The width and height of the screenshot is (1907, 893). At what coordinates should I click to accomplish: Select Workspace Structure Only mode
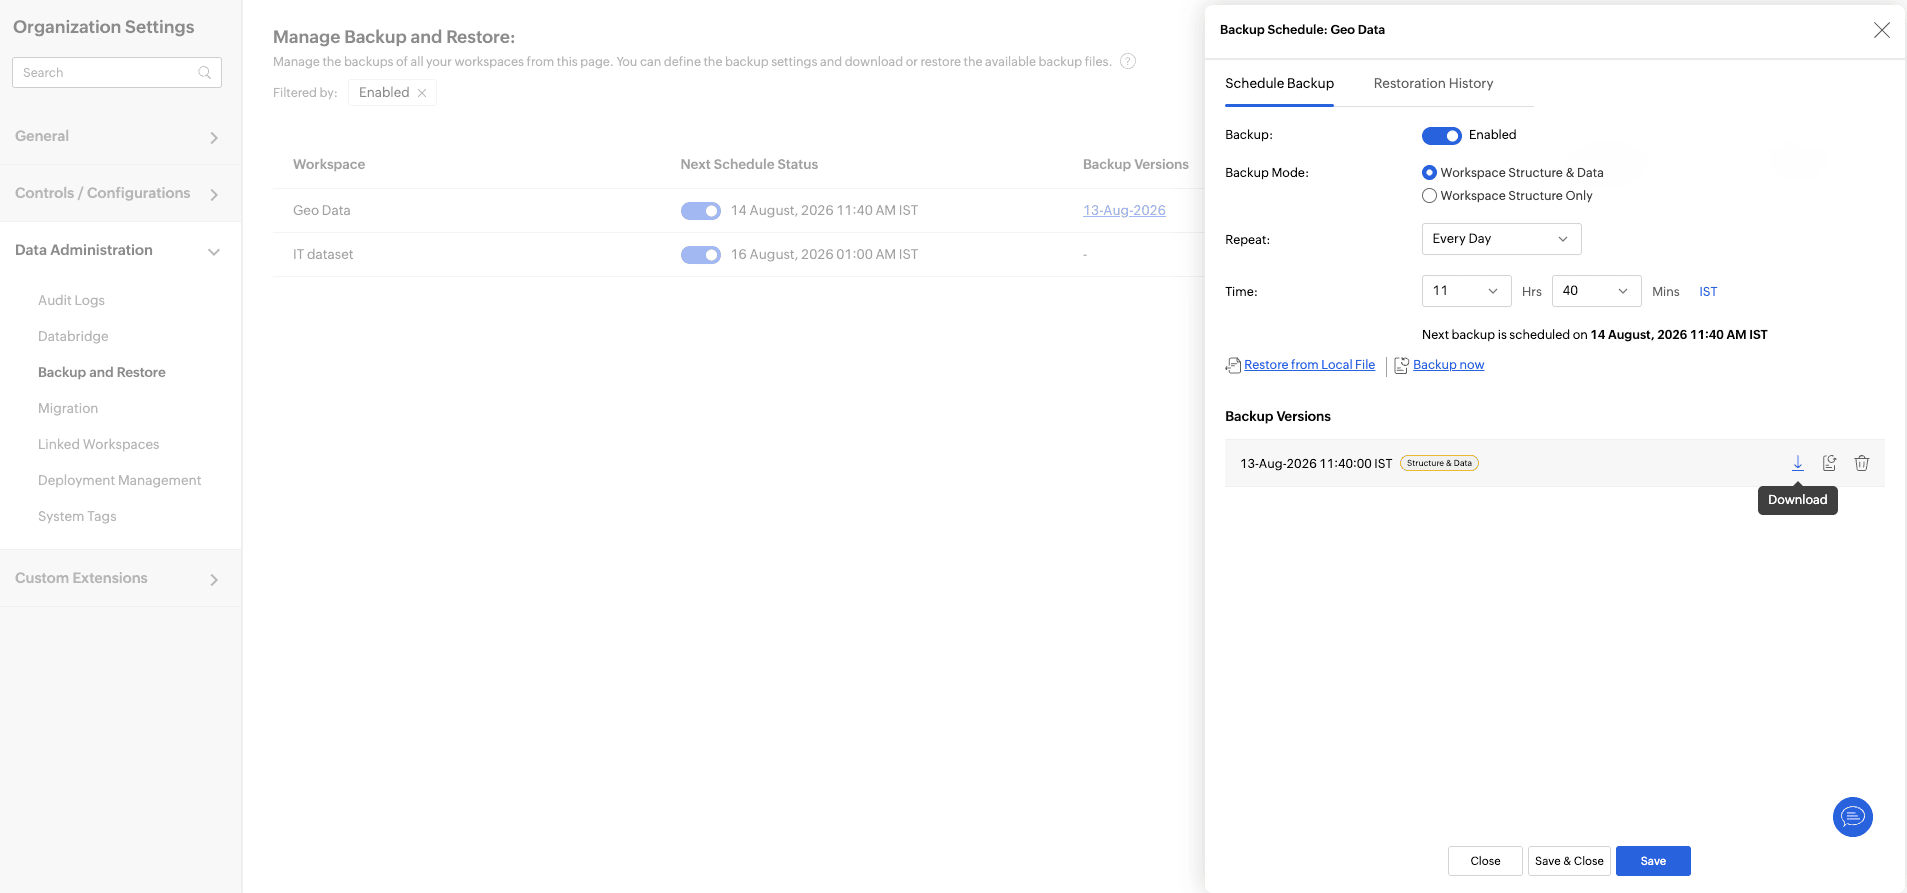pyautogui.click(x=1429, y=196)
